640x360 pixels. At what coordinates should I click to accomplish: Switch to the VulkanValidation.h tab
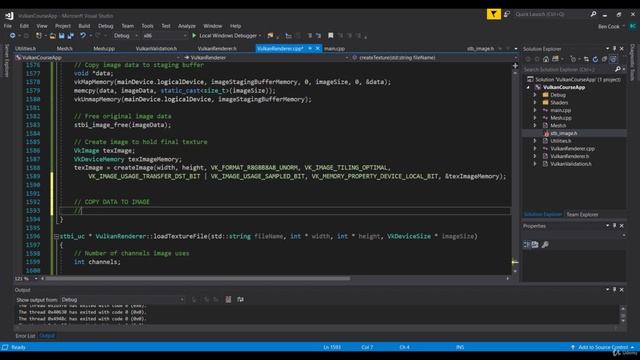156,49
